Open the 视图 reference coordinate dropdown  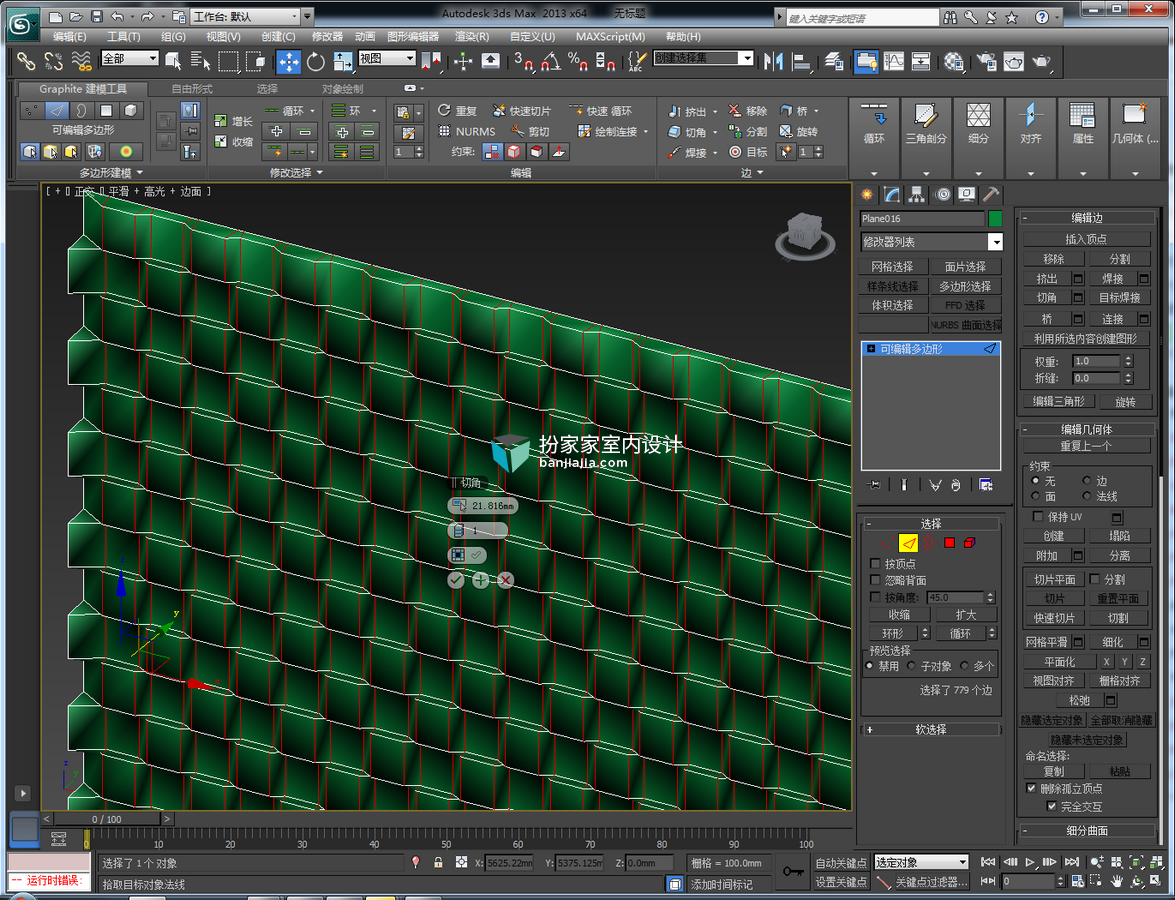[x=387, y=58]
